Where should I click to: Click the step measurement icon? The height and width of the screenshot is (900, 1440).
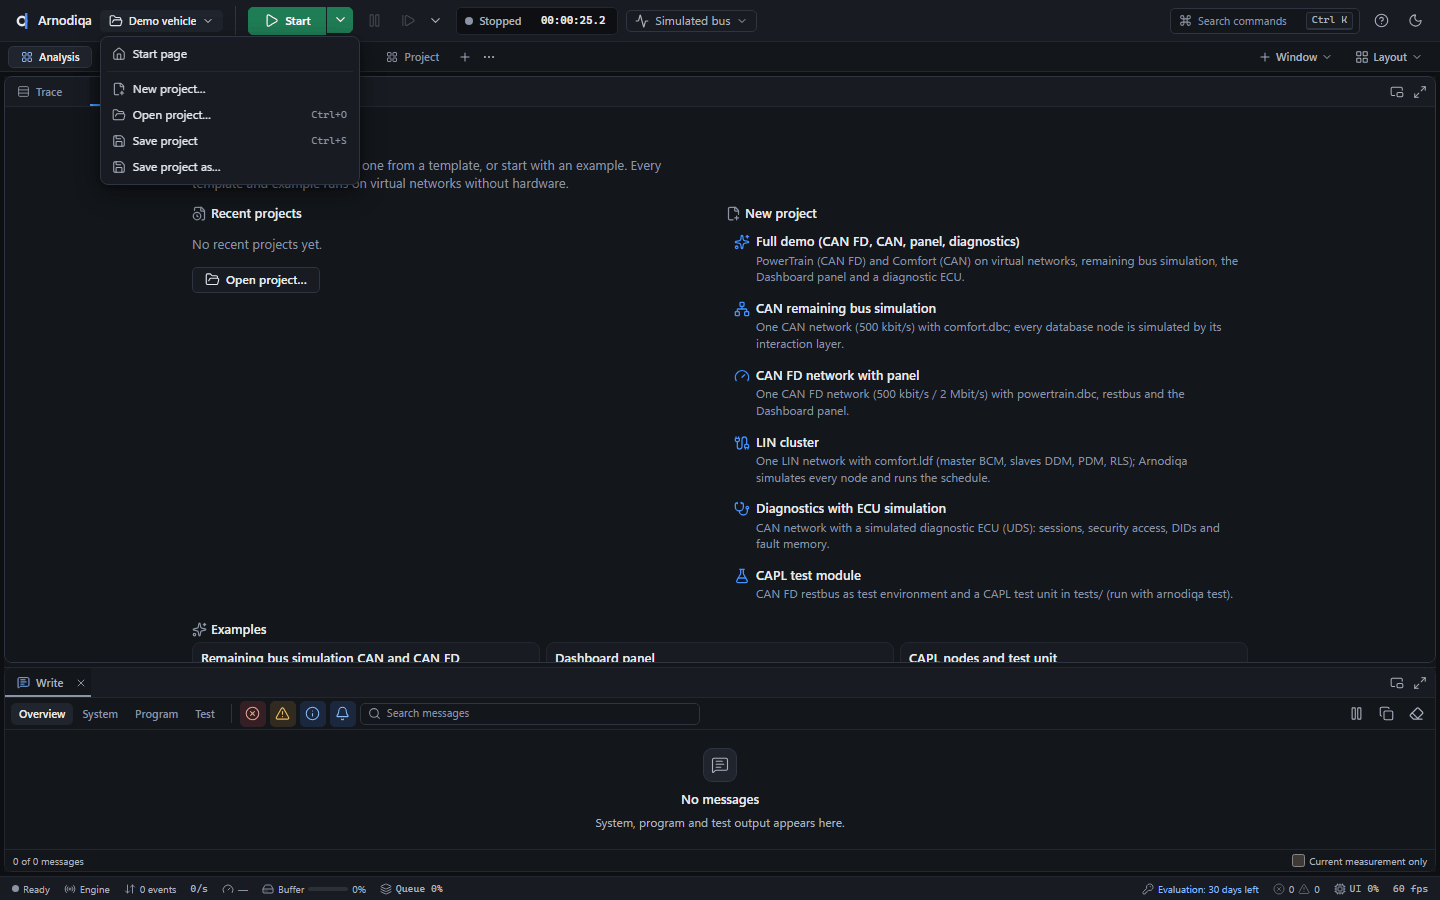408,21
